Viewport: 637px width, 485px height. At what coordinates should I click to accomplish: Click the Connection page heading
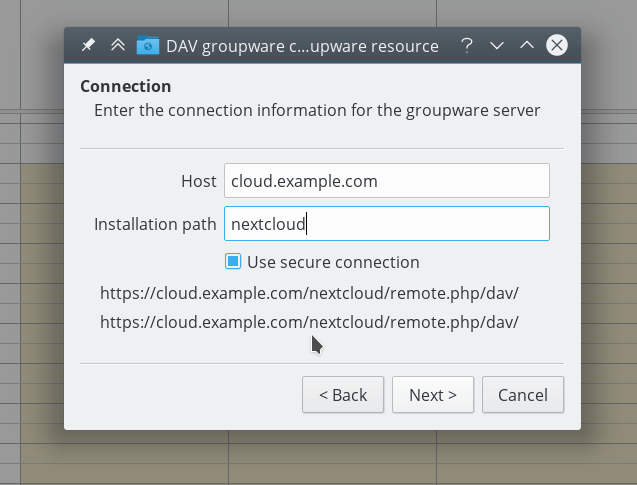pos(125,86)
